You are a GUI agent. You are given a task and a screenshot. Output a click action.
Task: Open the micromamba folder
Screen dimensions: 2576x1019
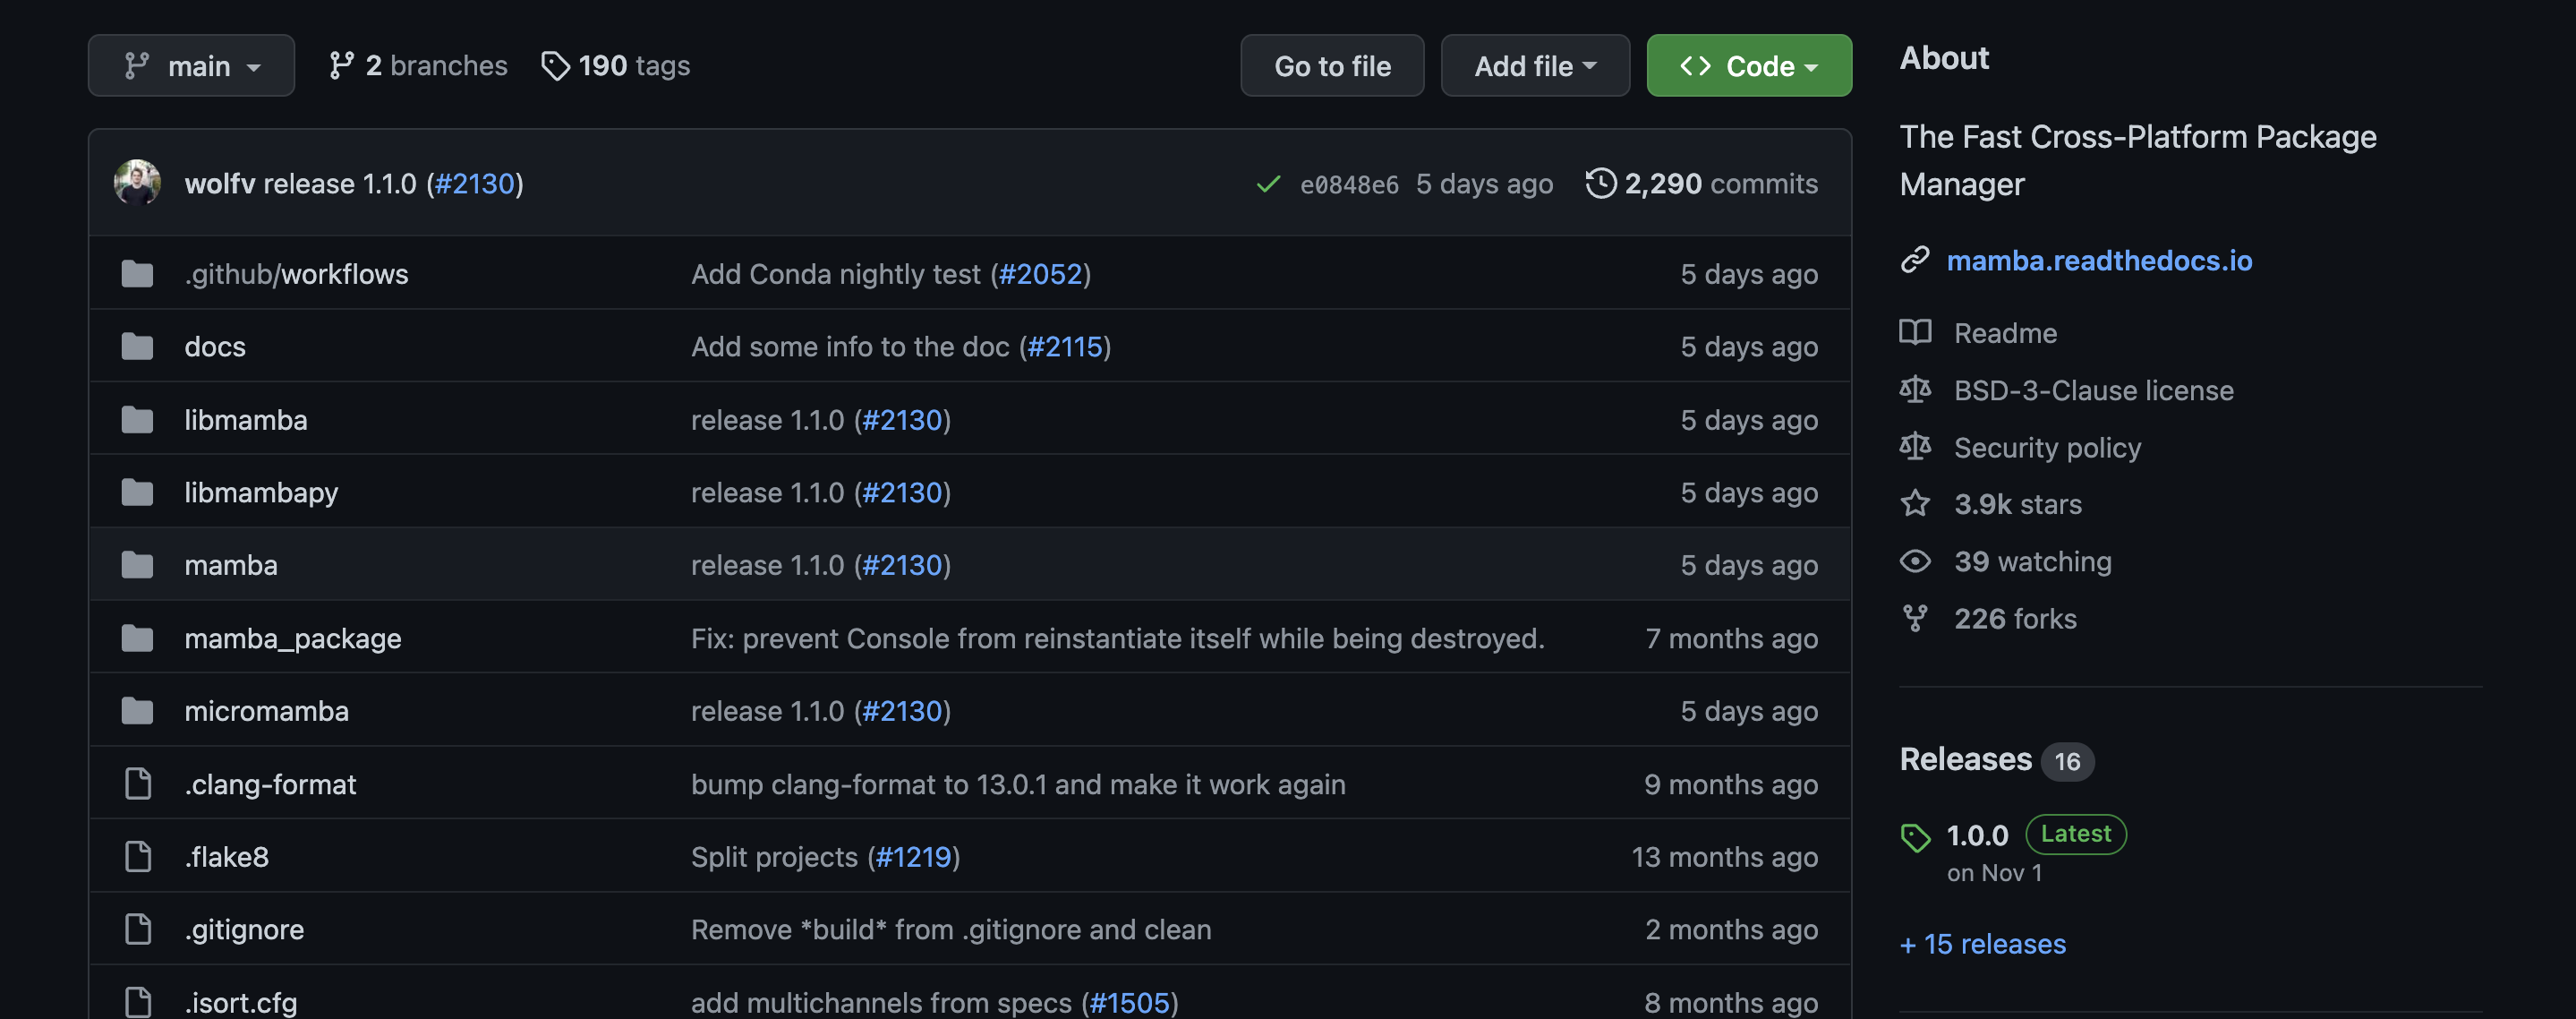[266, 711]
